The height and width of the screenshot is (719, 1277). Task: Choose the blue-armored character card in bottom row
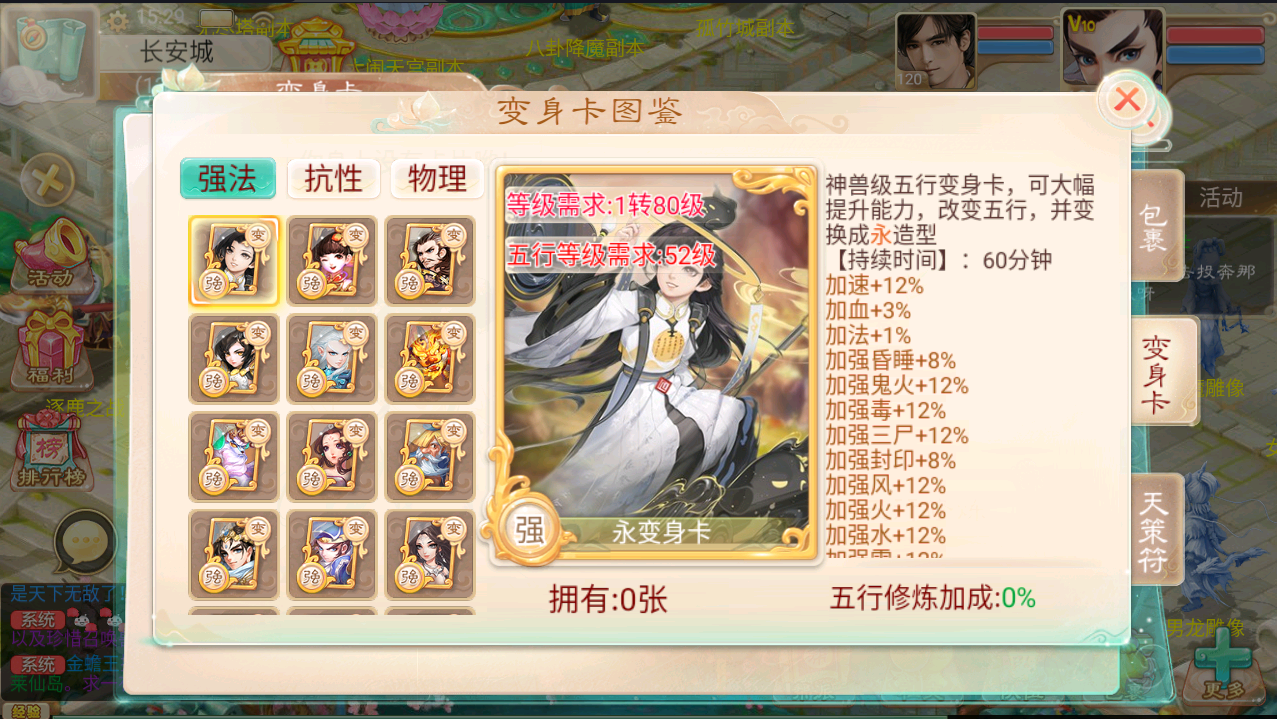[x=332, y=554]
